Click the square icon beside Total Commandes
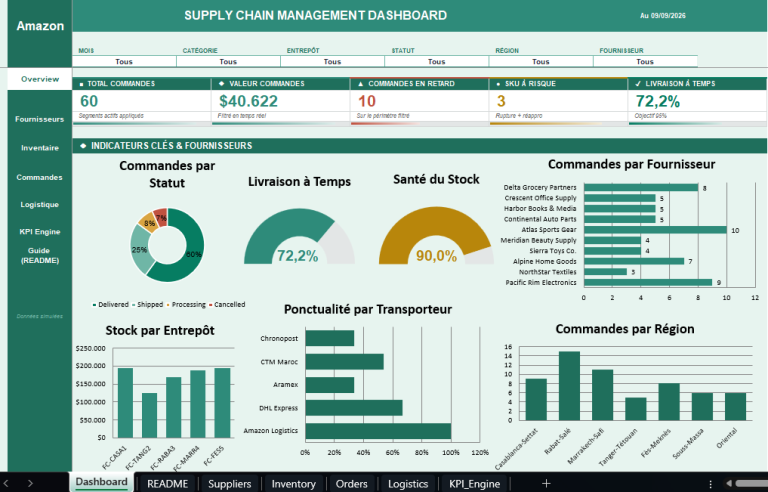Image resolution: width=768 pixels, height=492 pixels. click(81, 84)
